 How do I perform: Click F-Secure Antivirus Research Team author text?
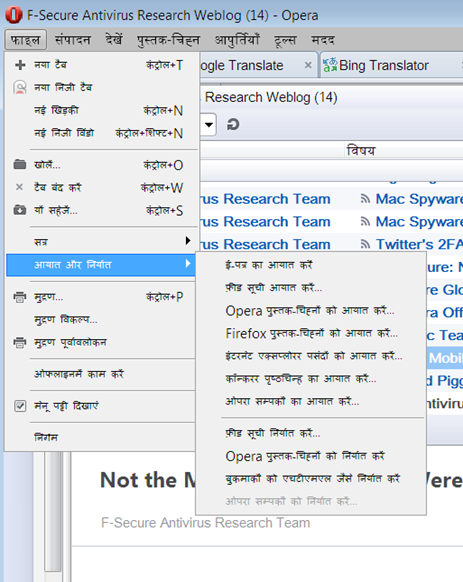pos(205,523)
